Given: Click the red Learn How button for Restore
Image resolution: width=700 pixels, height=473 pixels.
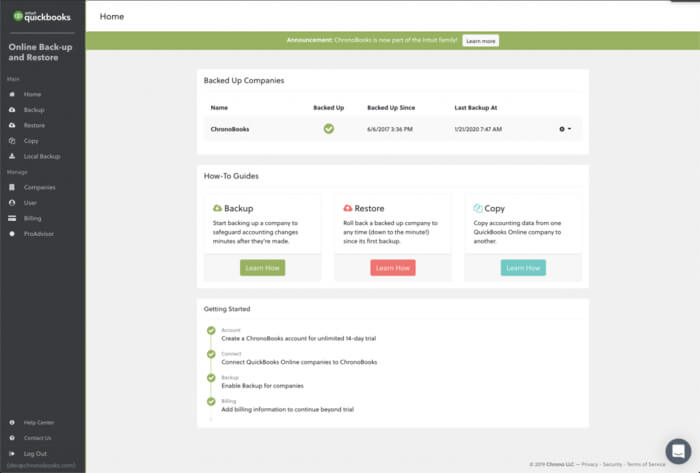Looking at the screenshot, I should point(393,268).
